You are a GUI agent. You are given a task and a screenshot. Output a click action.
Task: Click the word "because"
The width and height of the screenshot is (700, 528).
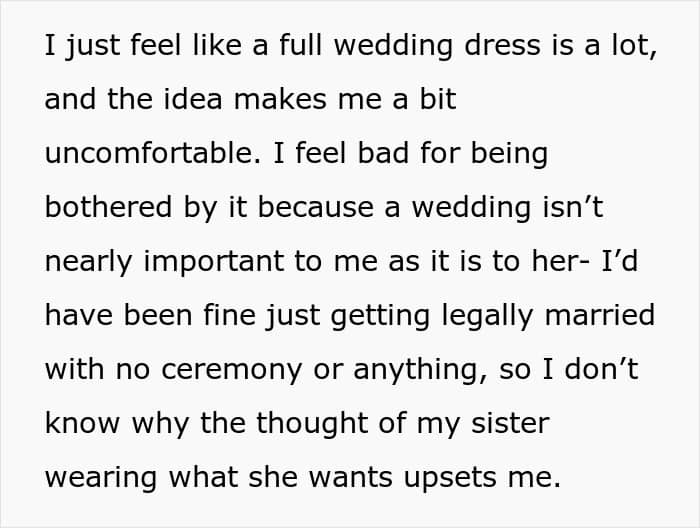click(x=316, y=207)
